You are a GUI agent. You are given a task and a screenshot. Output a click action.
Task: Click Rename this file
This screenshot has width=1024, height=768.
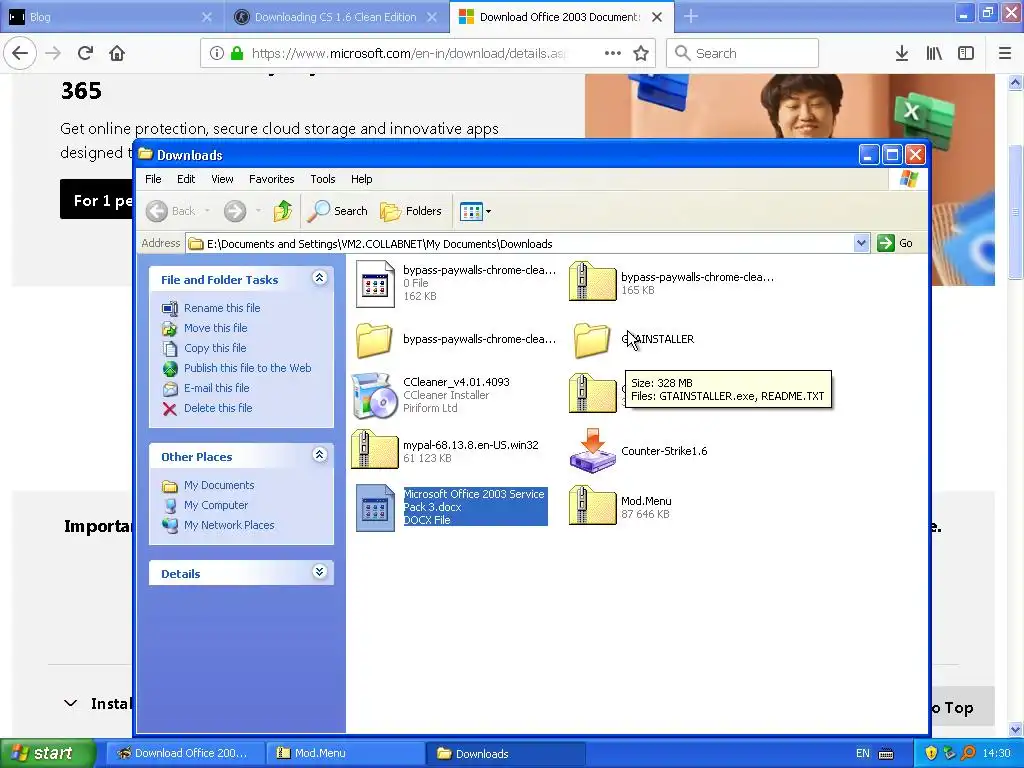[x=222, y=308]
